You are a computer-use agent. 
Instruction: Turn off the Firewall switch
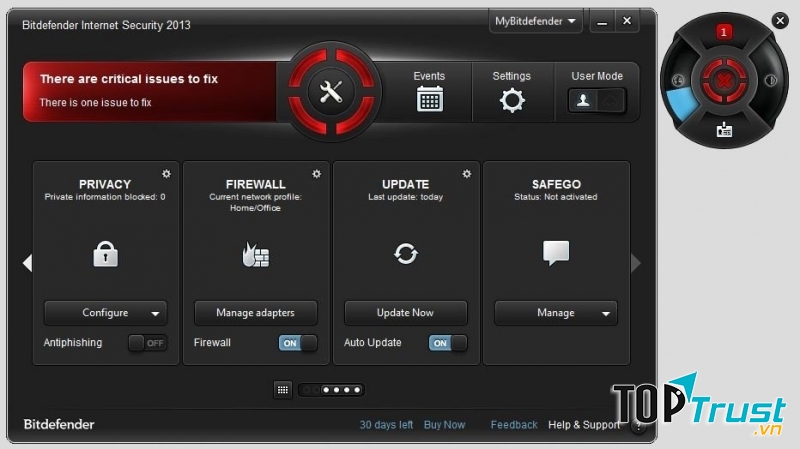pos(298,343)
